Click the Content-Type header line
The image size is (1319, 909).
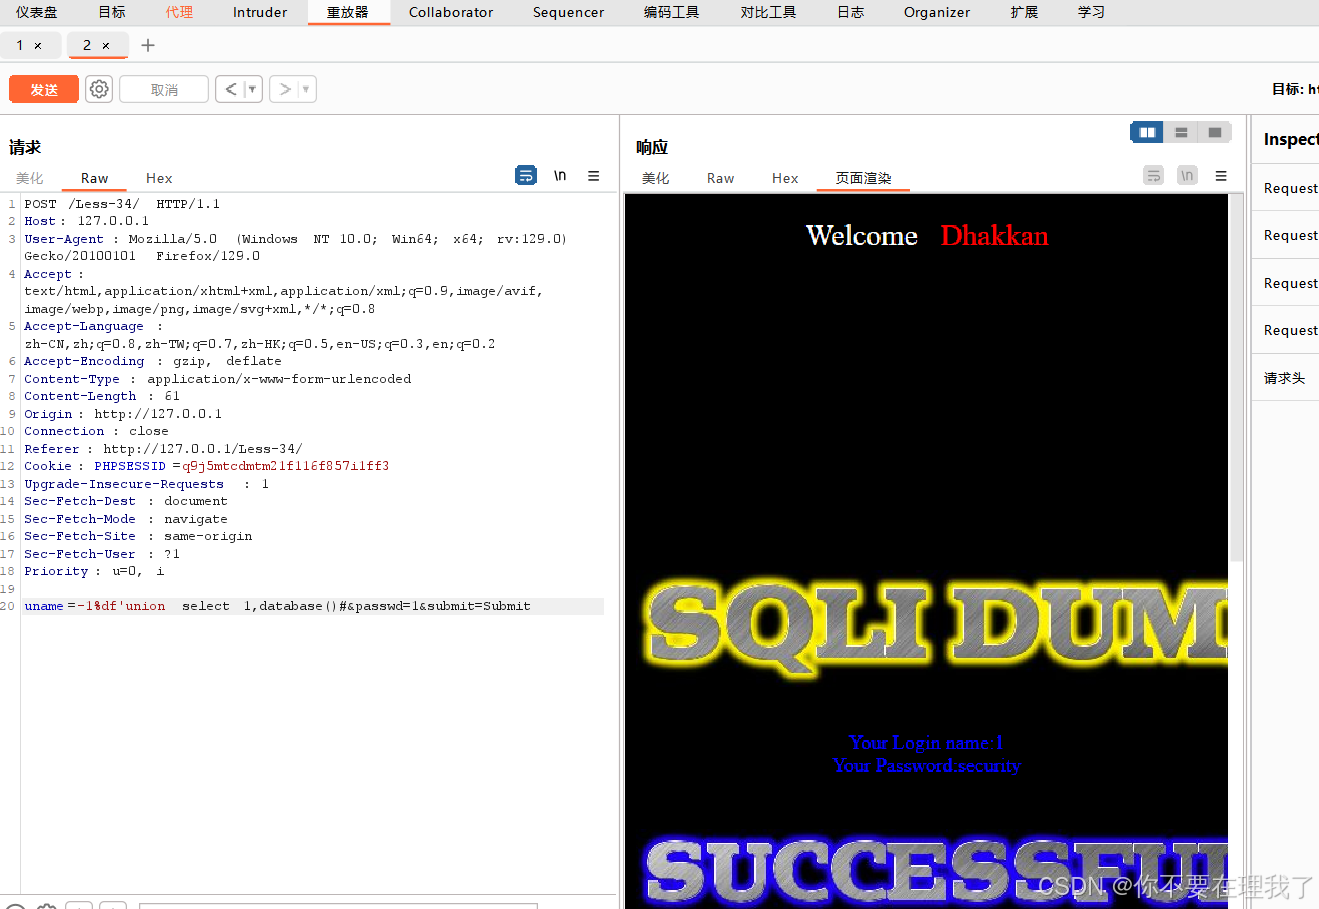click(218, 379)
